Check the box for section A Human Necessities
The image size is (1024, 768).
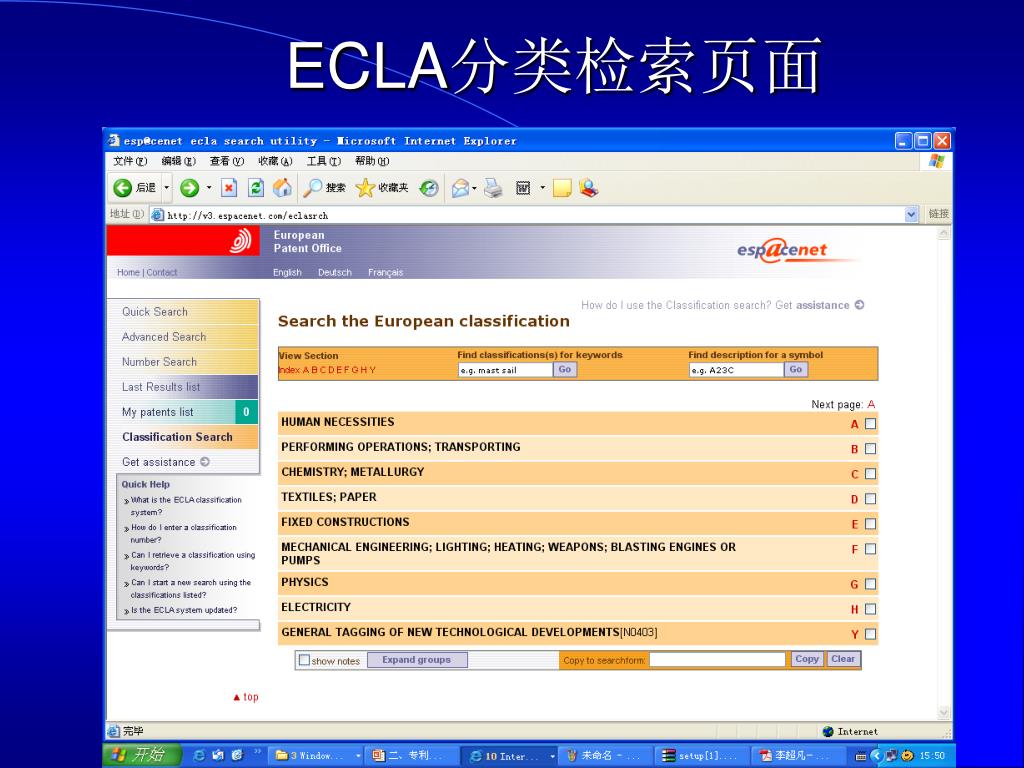point(871,424)
